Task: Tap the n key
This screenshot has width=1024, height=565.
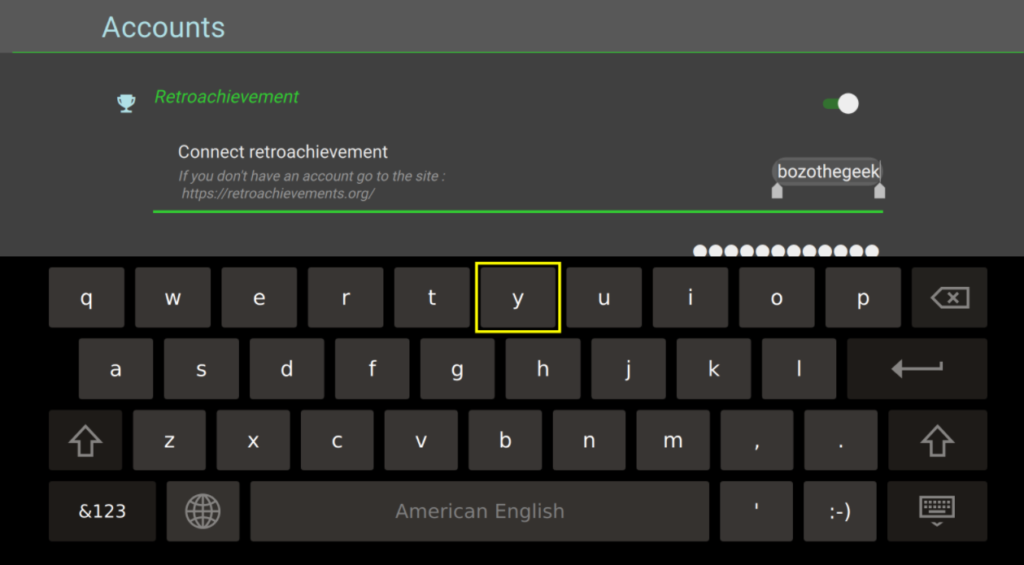Action: [589, 441]
